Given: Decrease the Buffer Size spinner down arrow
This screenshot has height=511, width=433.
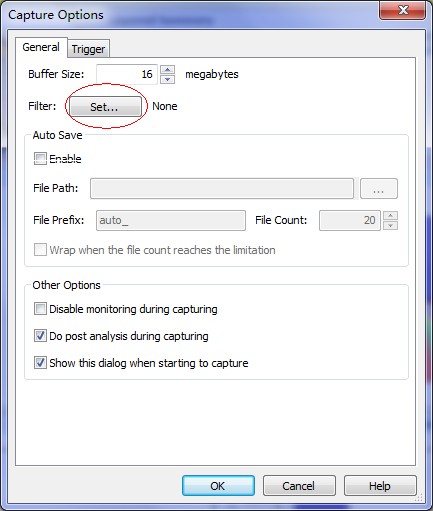Looking at the screenshot, I should (167, 79).
